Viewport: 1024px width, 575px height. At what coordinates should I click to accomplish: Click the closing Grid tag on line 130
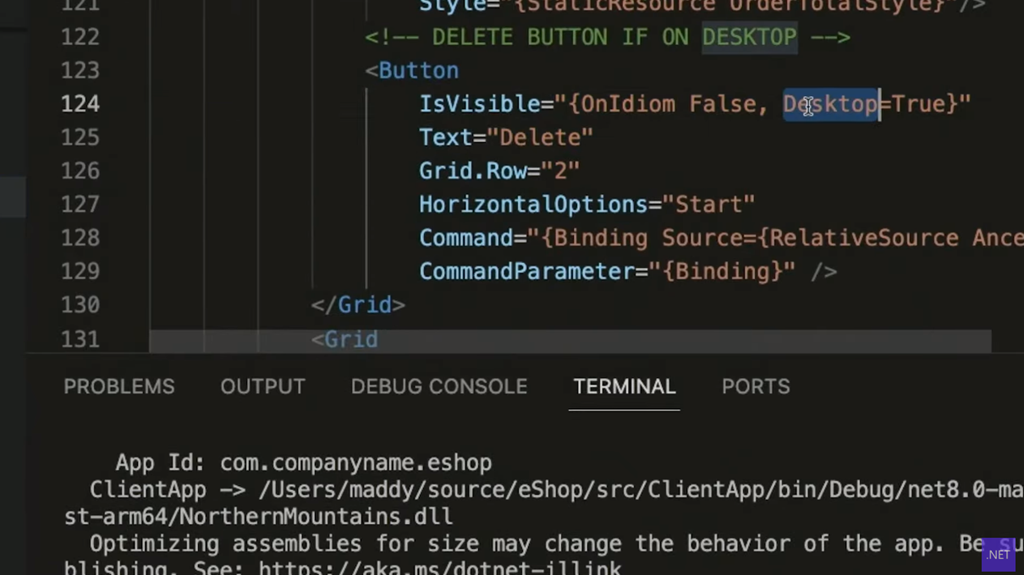click(358, 304)
